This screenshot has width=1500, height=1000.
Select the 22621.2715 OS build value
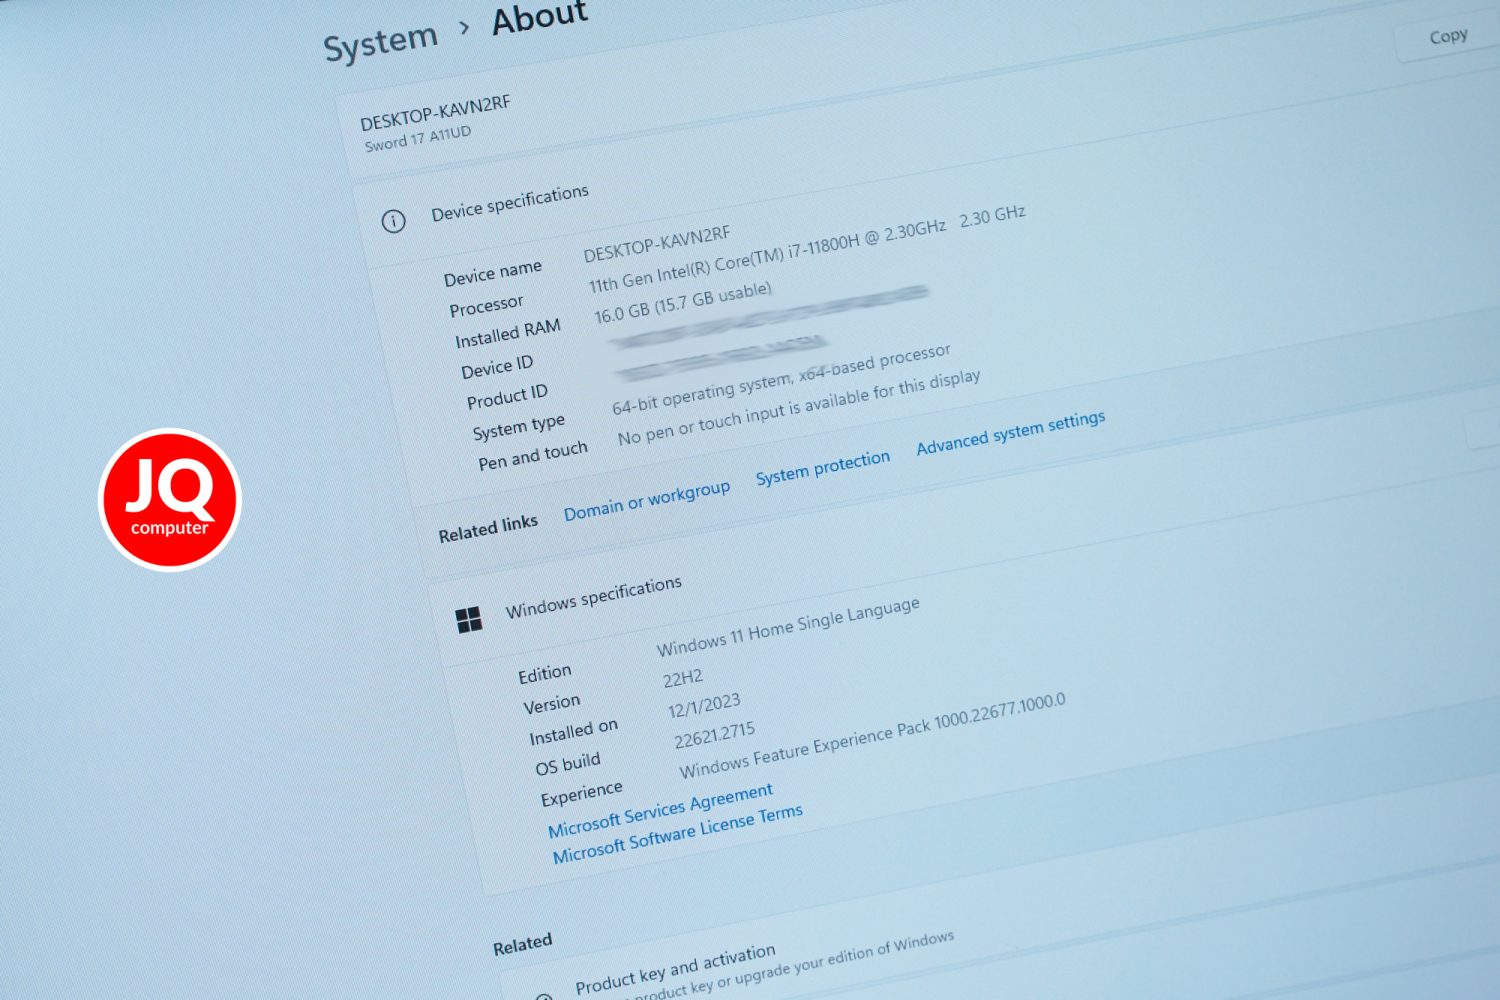(x=714, y=736)
